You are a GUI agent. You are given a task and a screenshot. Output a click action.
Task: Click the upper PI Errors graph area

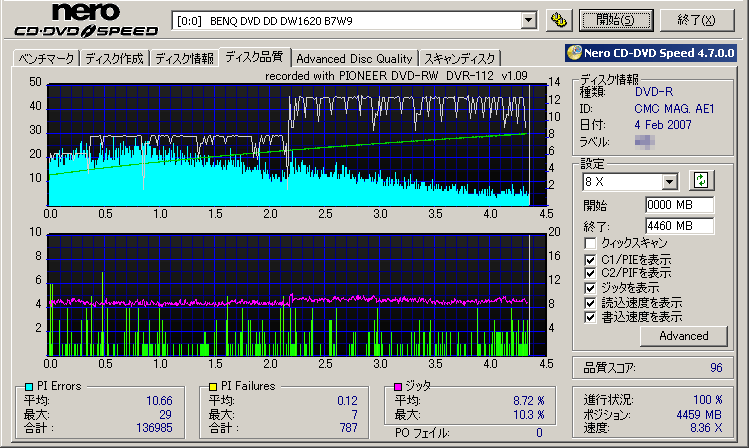tap(297, 145)
